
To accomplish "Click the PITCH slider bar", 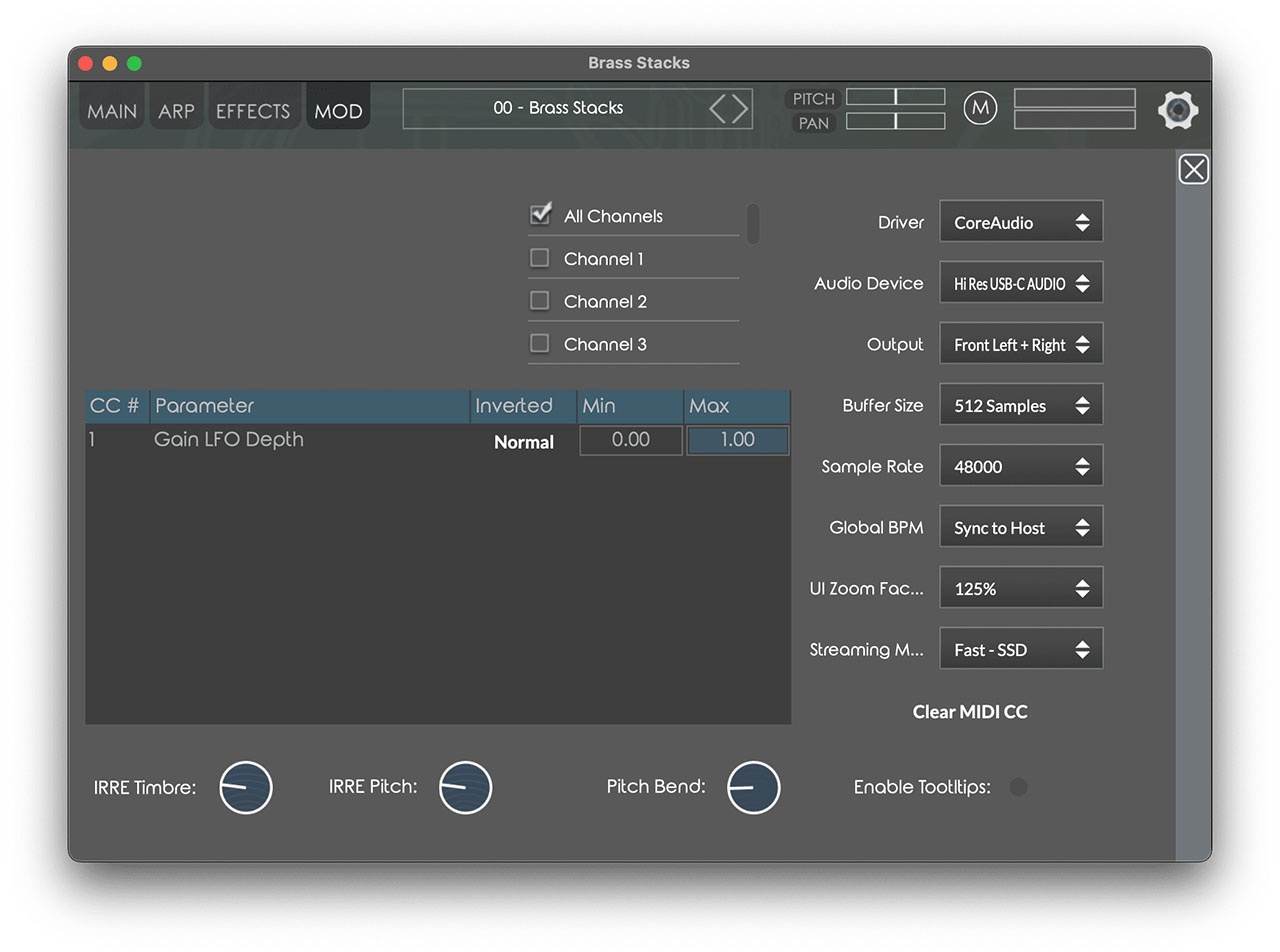I will click(895, 97).
